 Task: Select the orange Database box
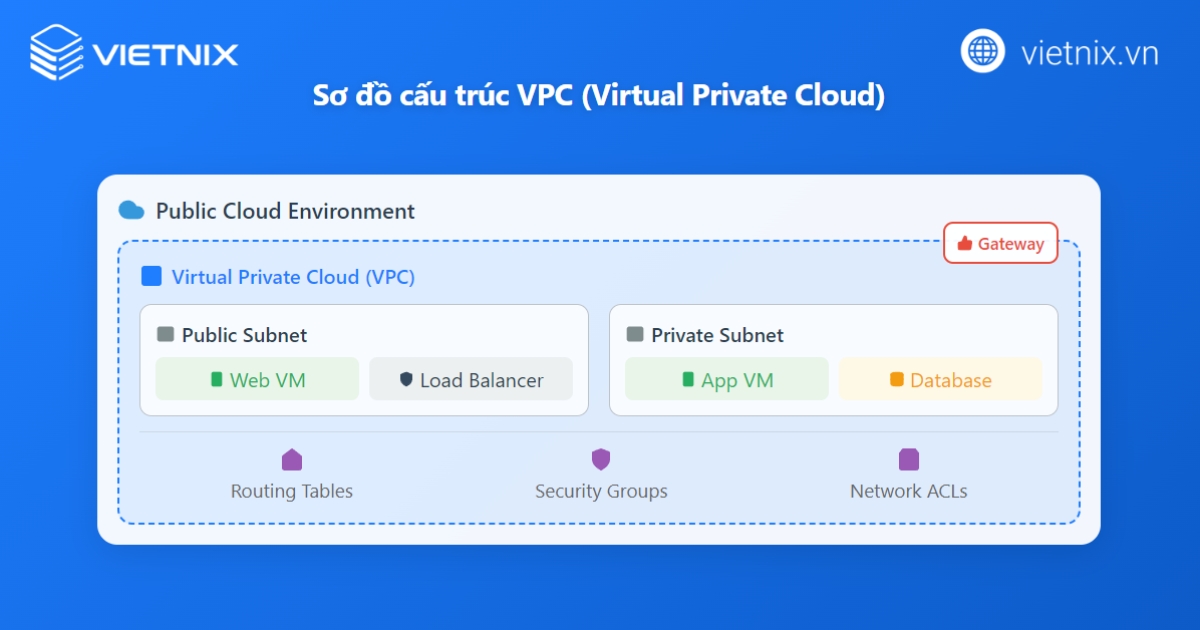pos(941,379)
